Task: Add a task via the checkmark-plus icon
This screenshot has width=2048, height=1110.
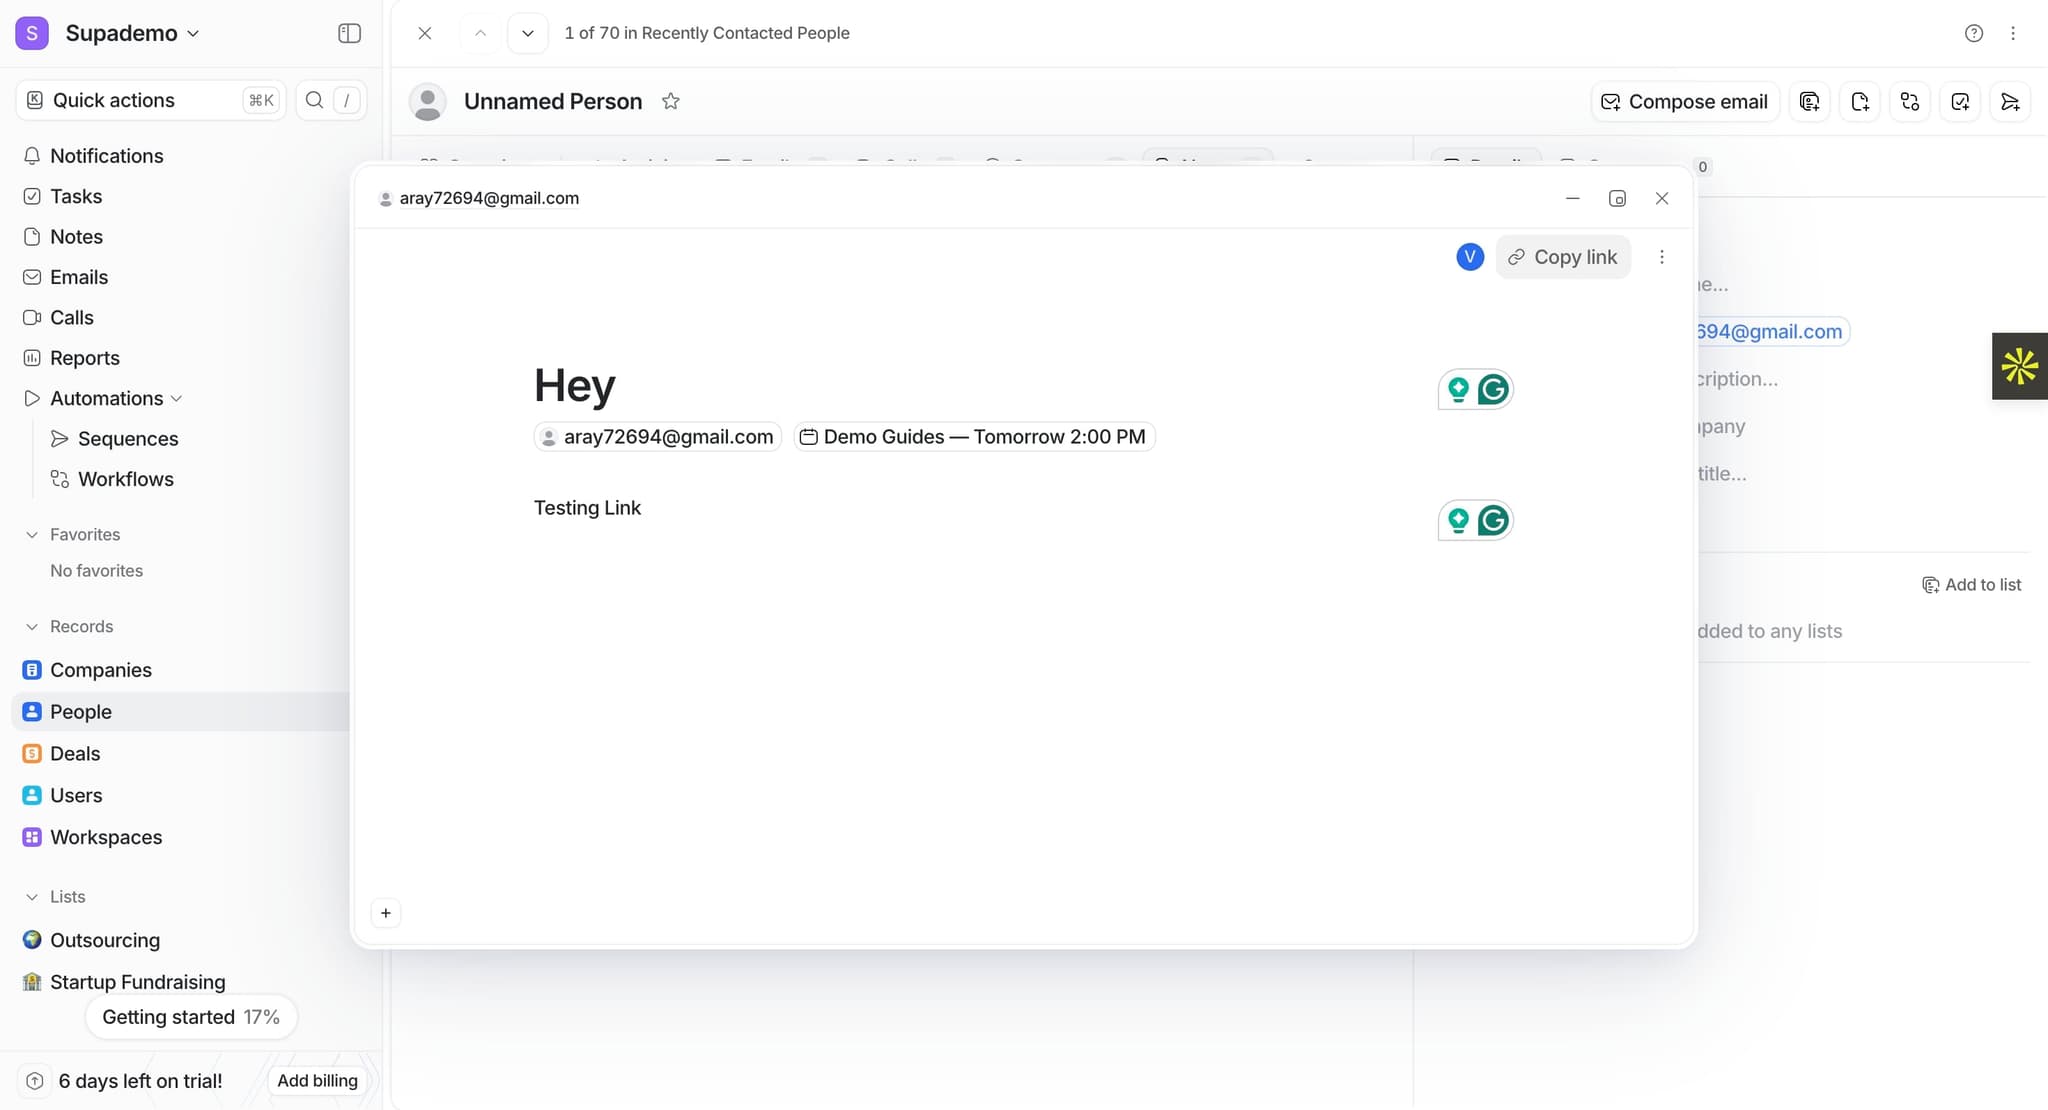Action: click(1960, 101)
